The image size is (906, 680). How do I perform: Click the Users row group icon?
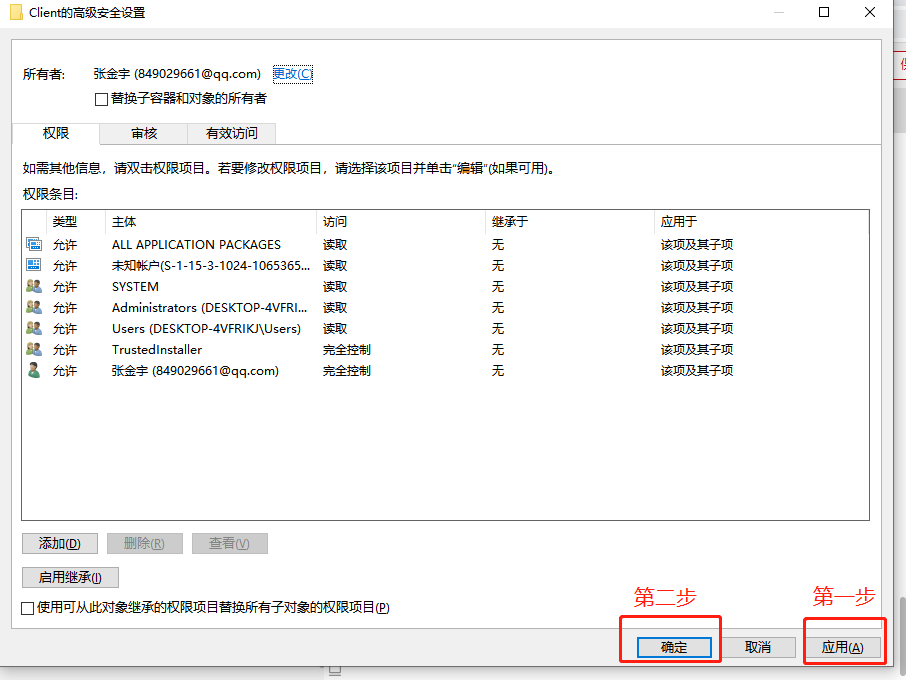34,328
